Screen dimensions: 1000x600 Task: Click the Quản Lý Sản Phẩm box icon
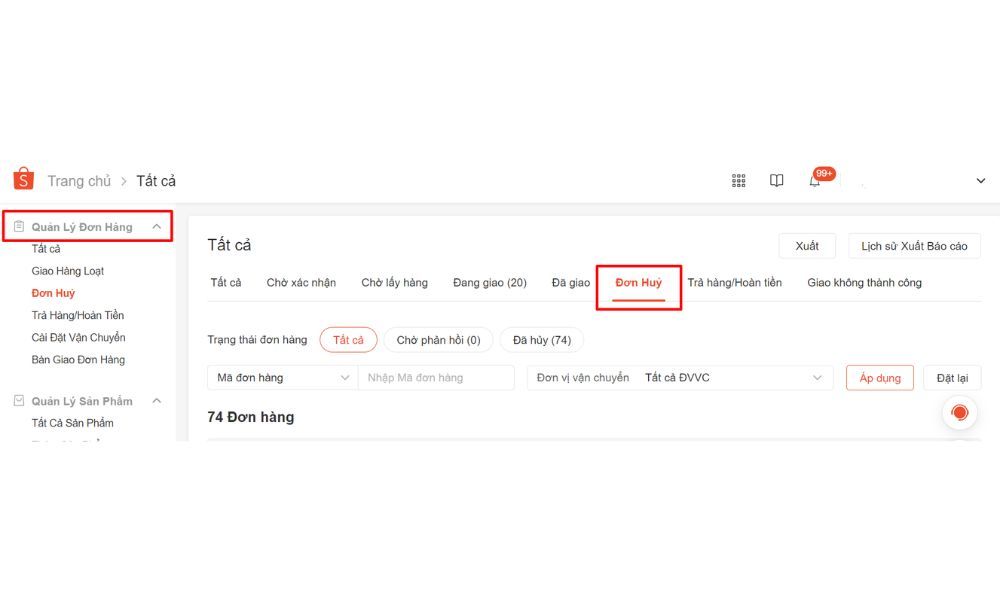point(19,400)
